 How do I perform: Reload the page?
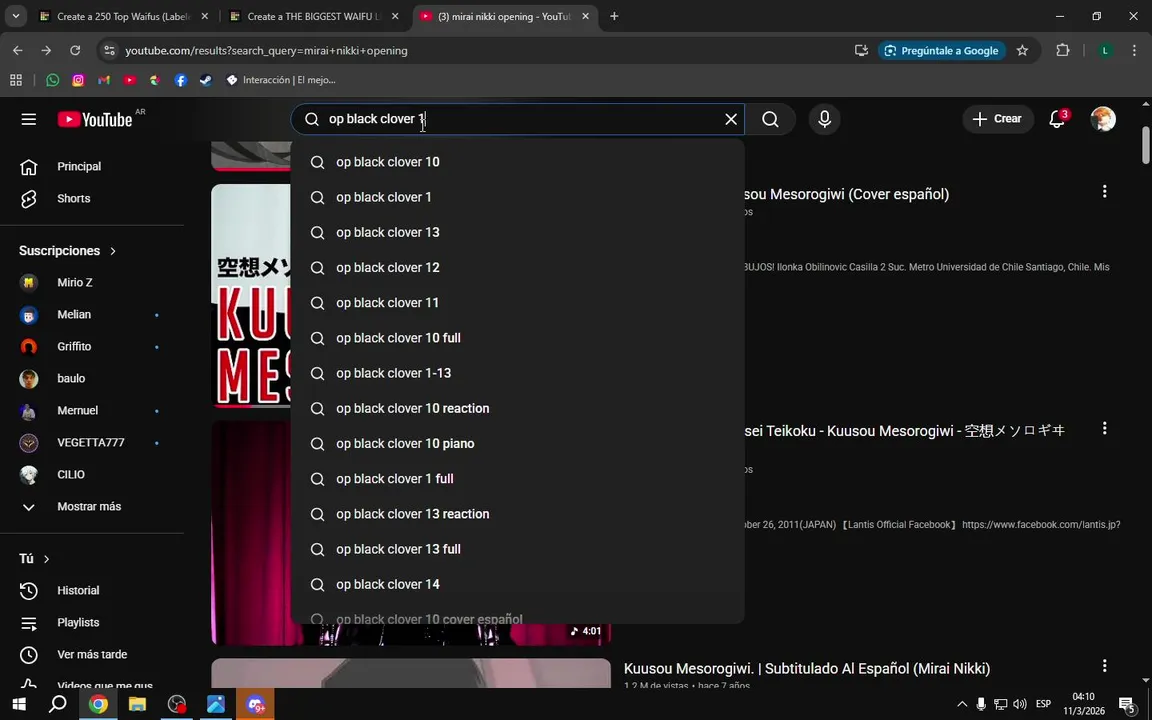tap(75, 51)
